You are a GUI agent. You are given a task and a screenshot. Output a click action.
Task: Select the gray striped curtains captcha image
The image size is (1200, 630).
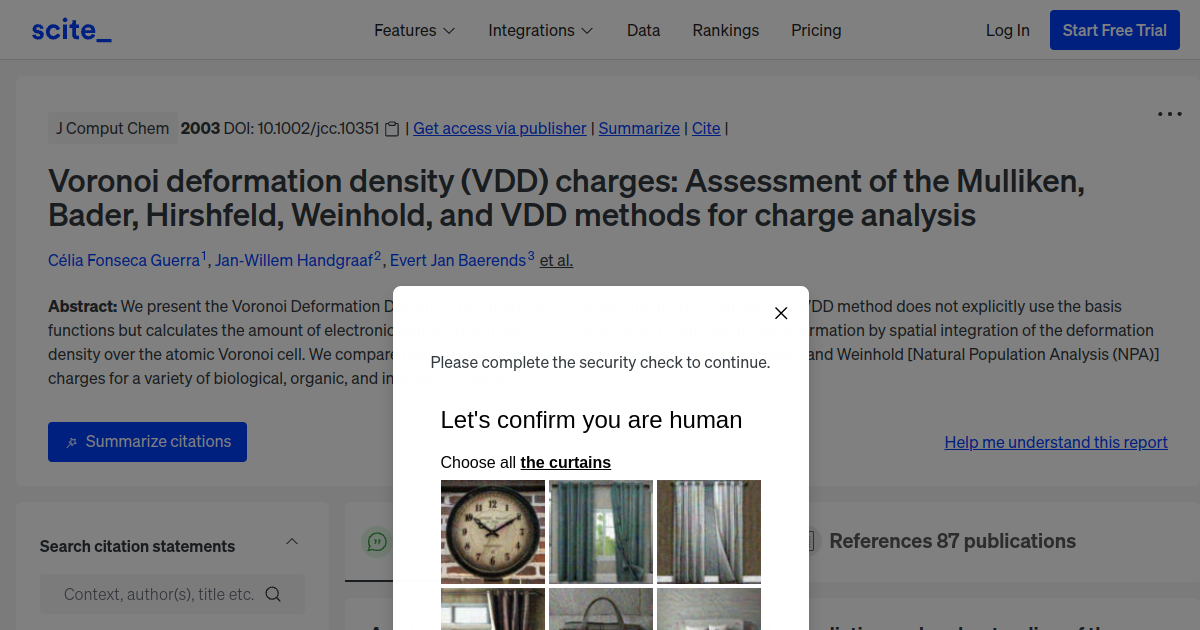tap(709, 532)
